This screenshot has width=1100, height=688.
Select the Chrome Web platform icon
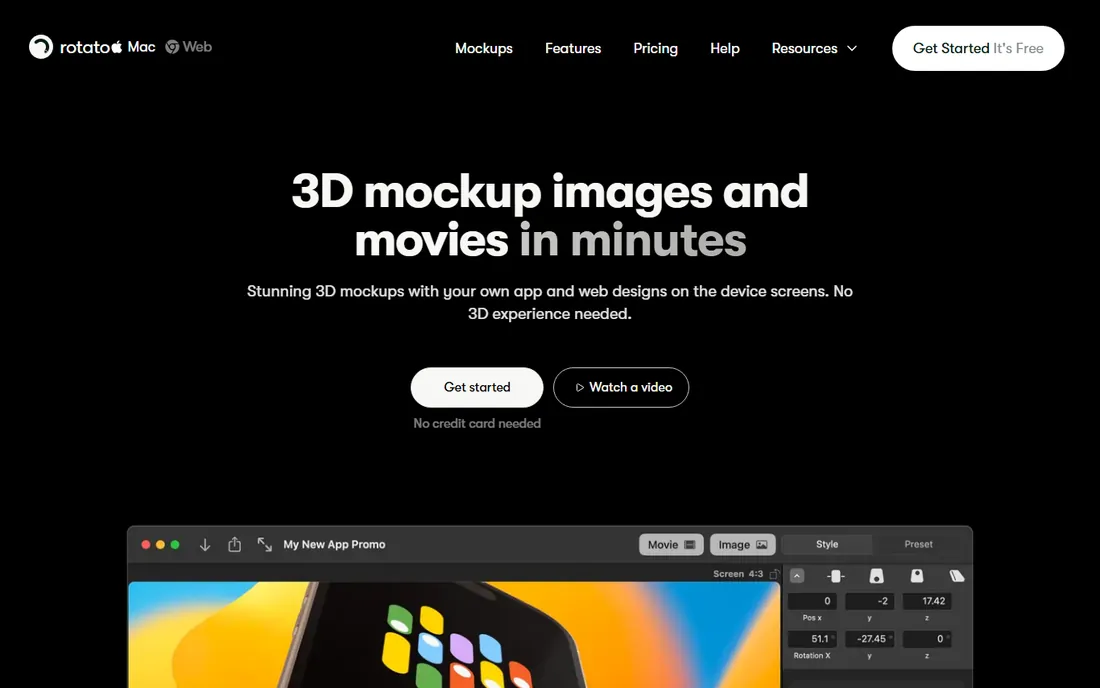click(172, 47)
